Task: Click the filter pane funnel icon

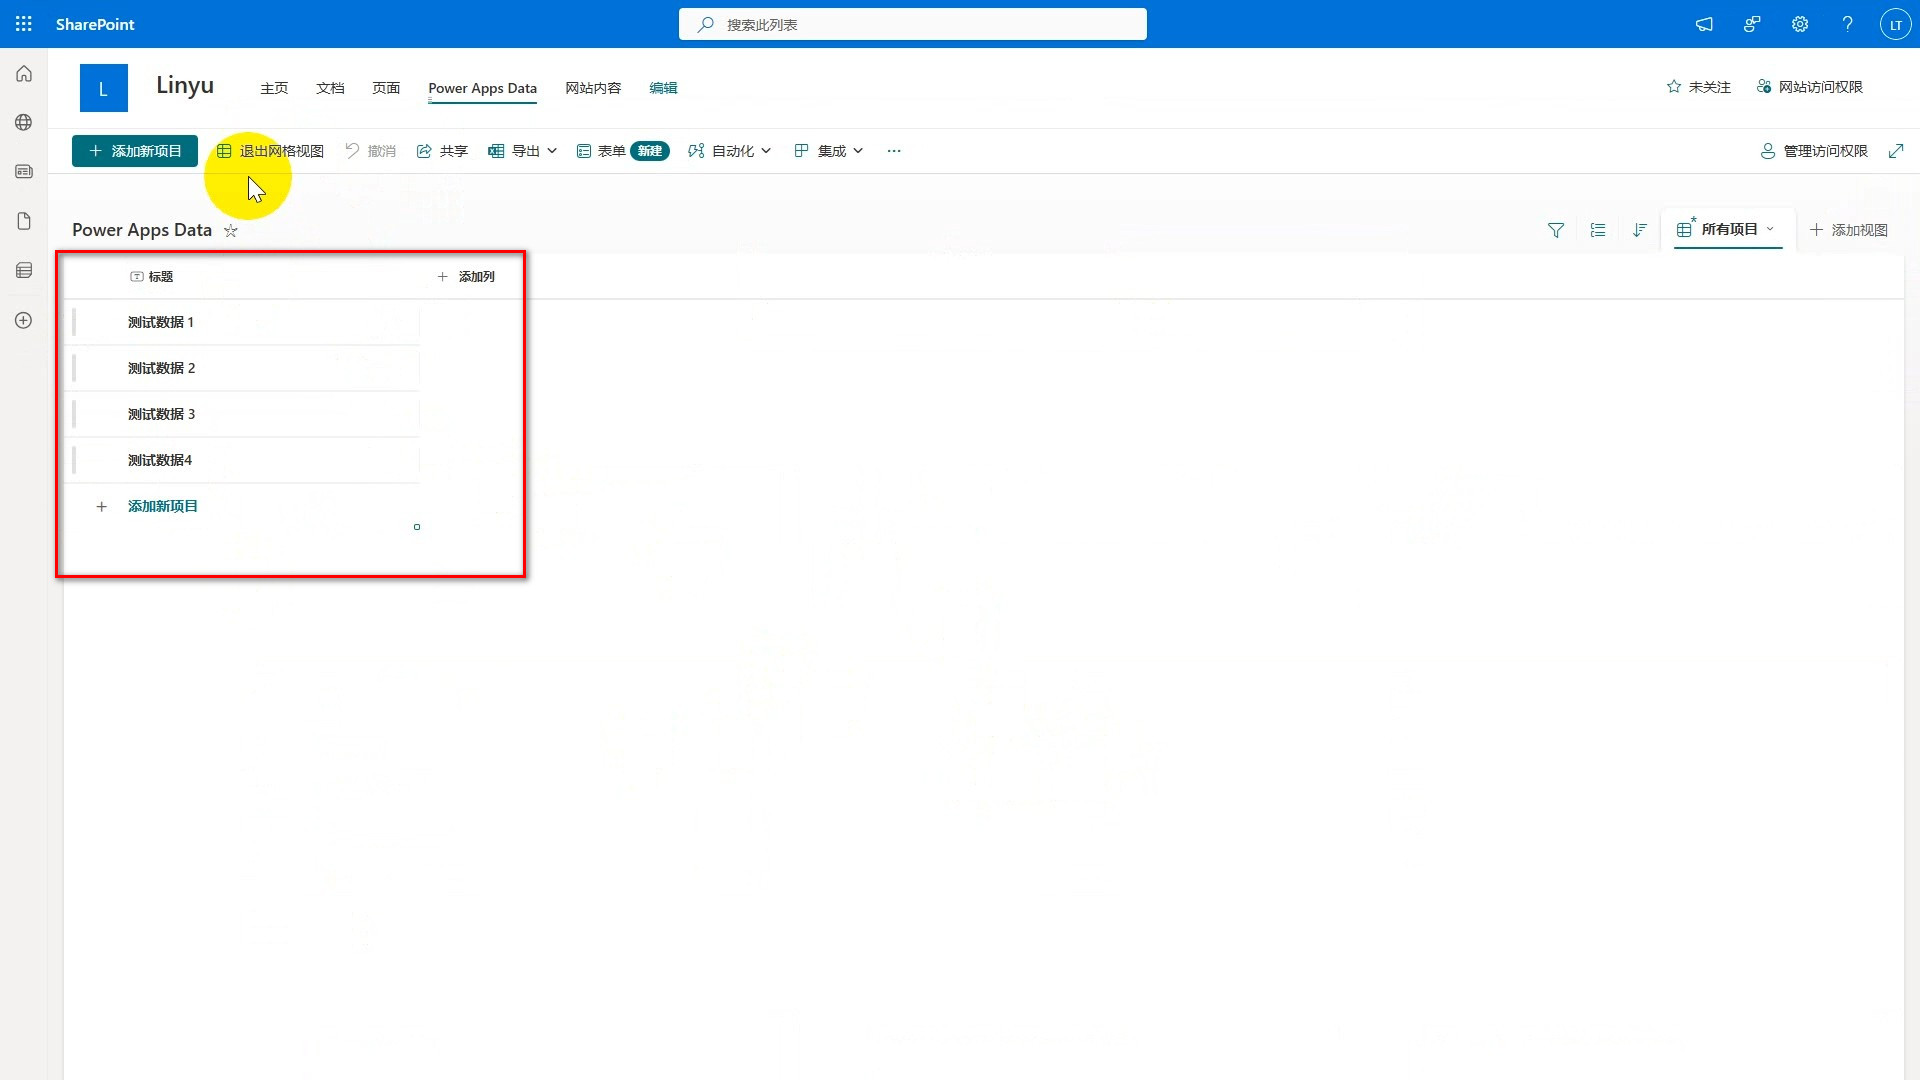Action: coord(1556,230)
